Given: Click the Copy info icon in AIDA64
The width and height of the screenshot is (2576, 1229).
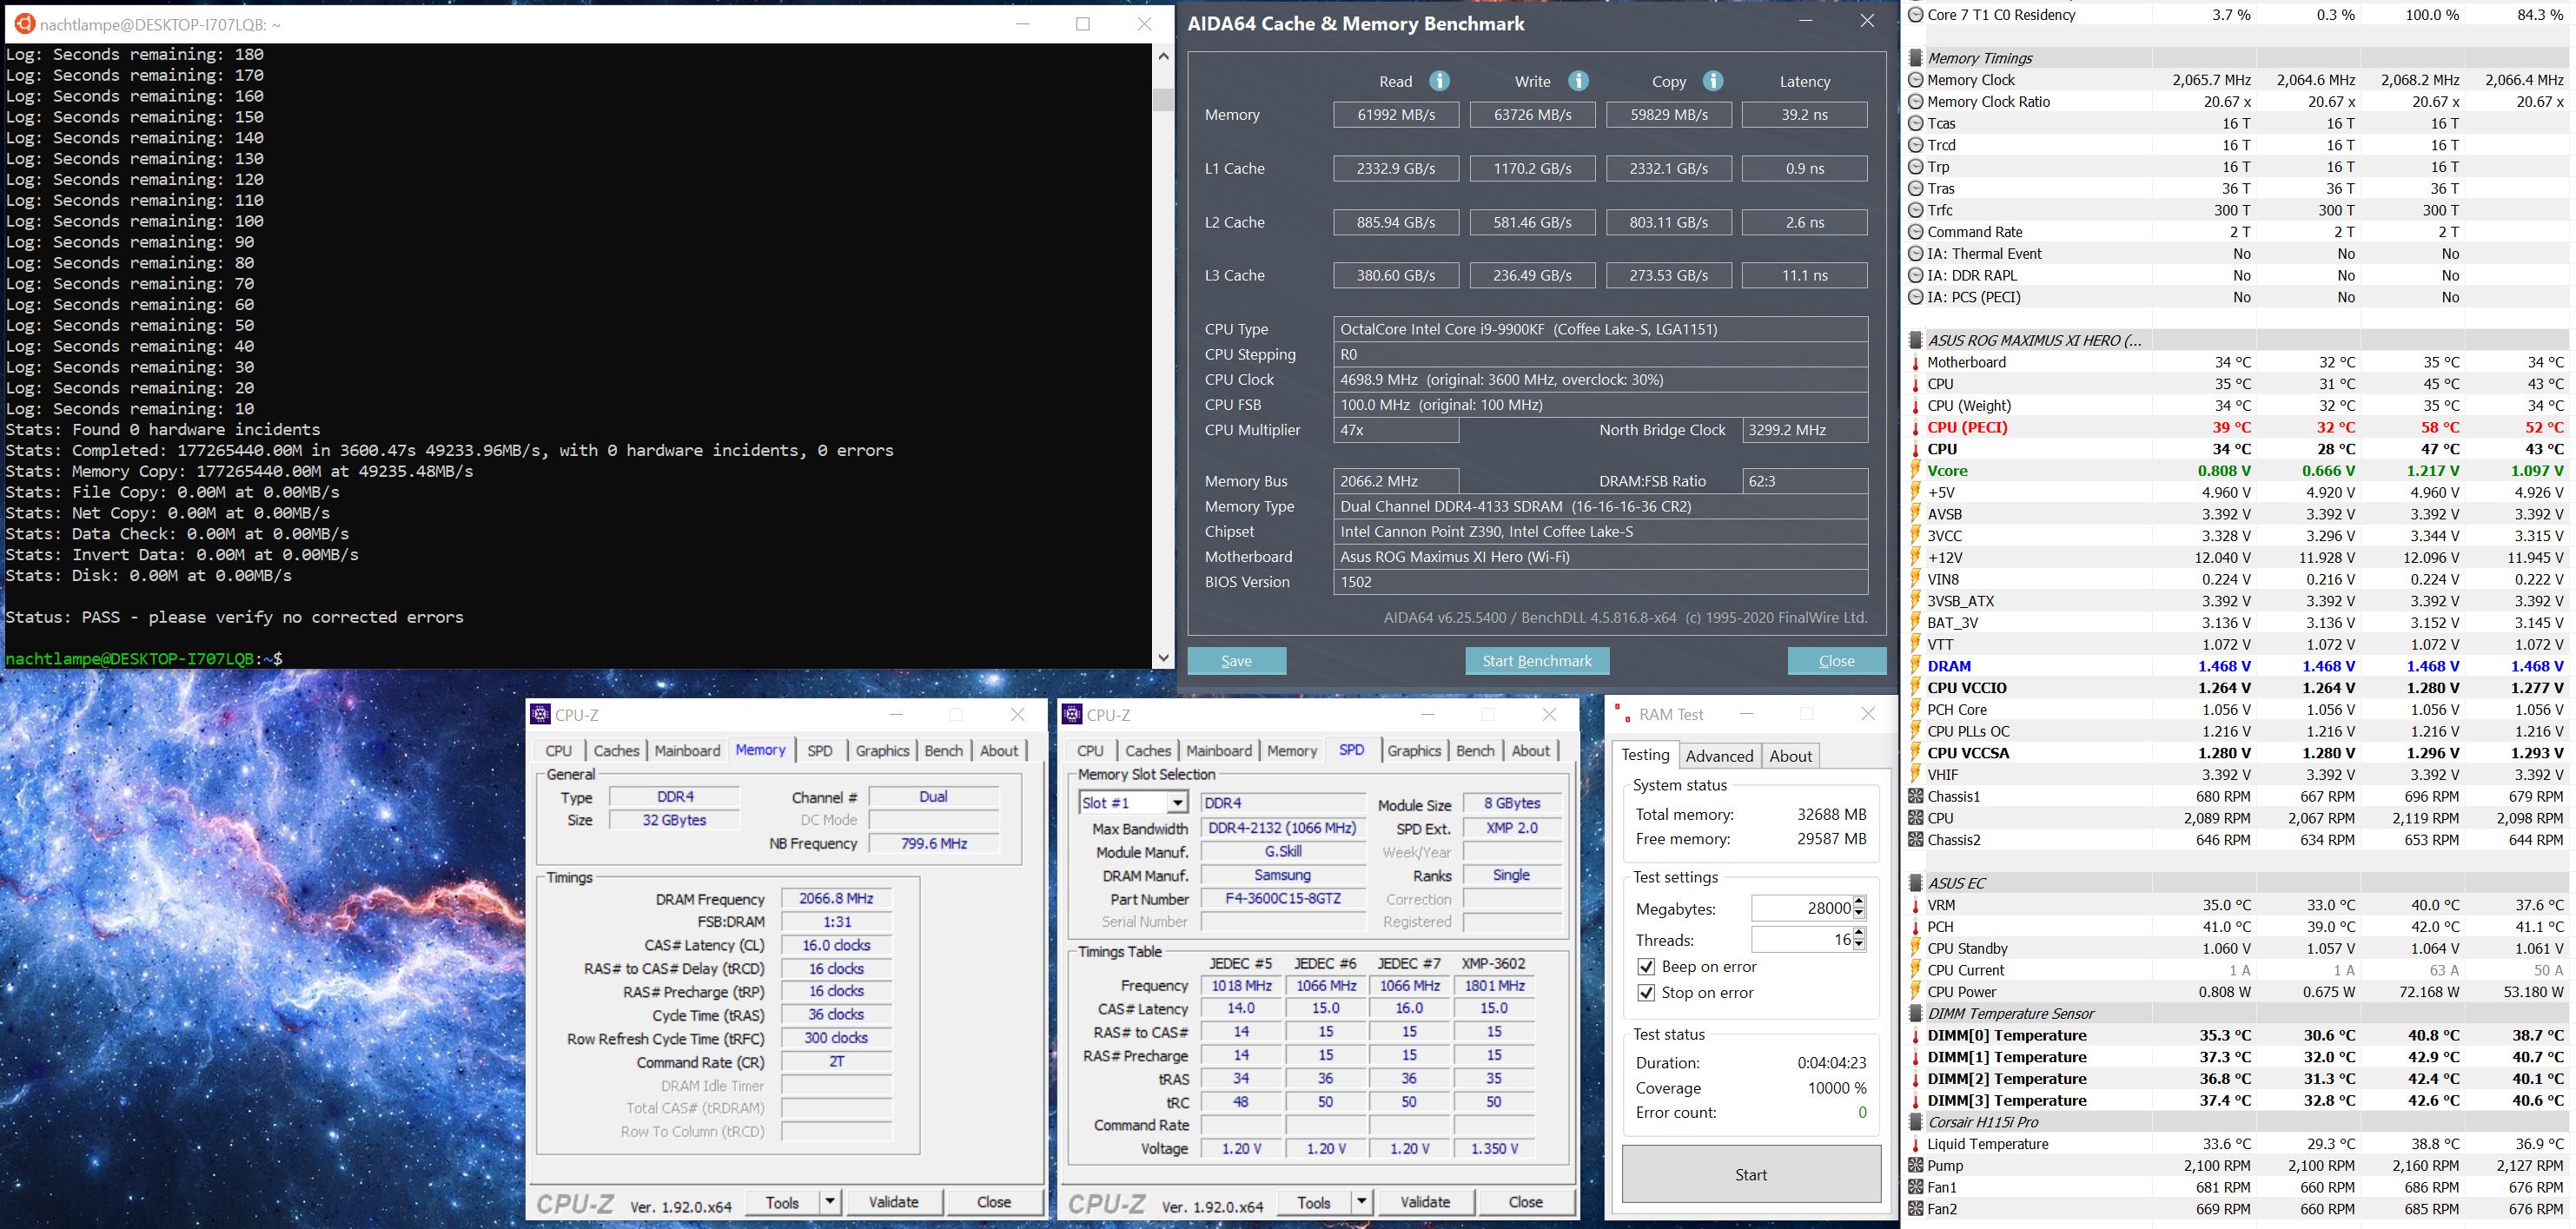Looking at the screenshot, I should (1712, 81).
